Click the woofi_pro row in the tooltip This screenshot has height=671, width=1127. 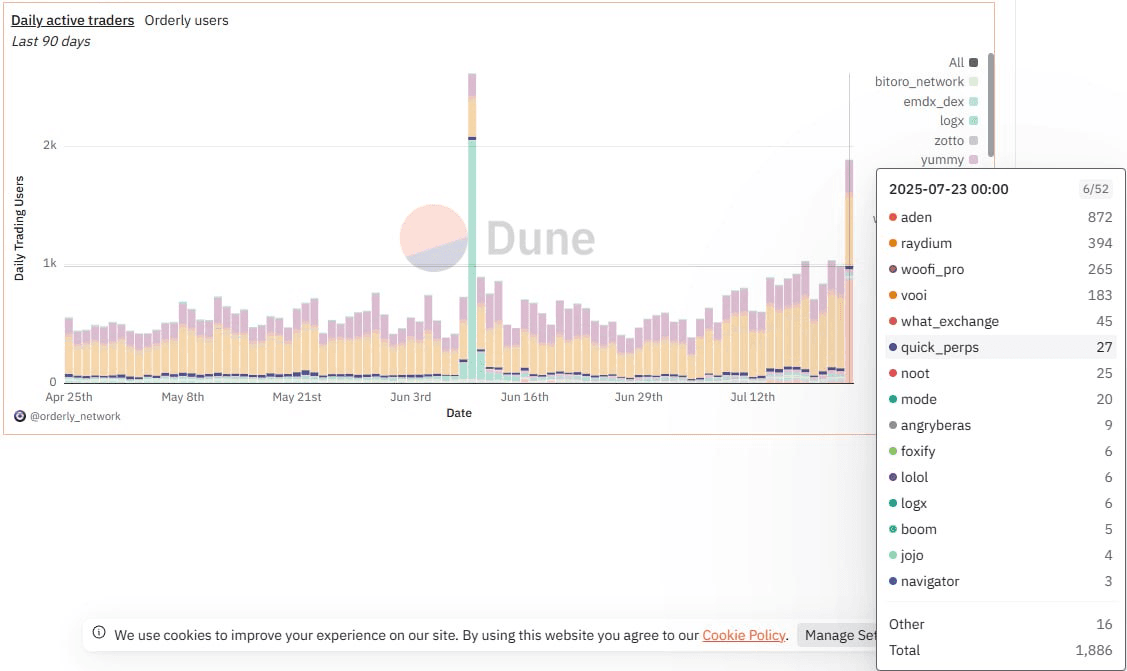point(1000,269)
